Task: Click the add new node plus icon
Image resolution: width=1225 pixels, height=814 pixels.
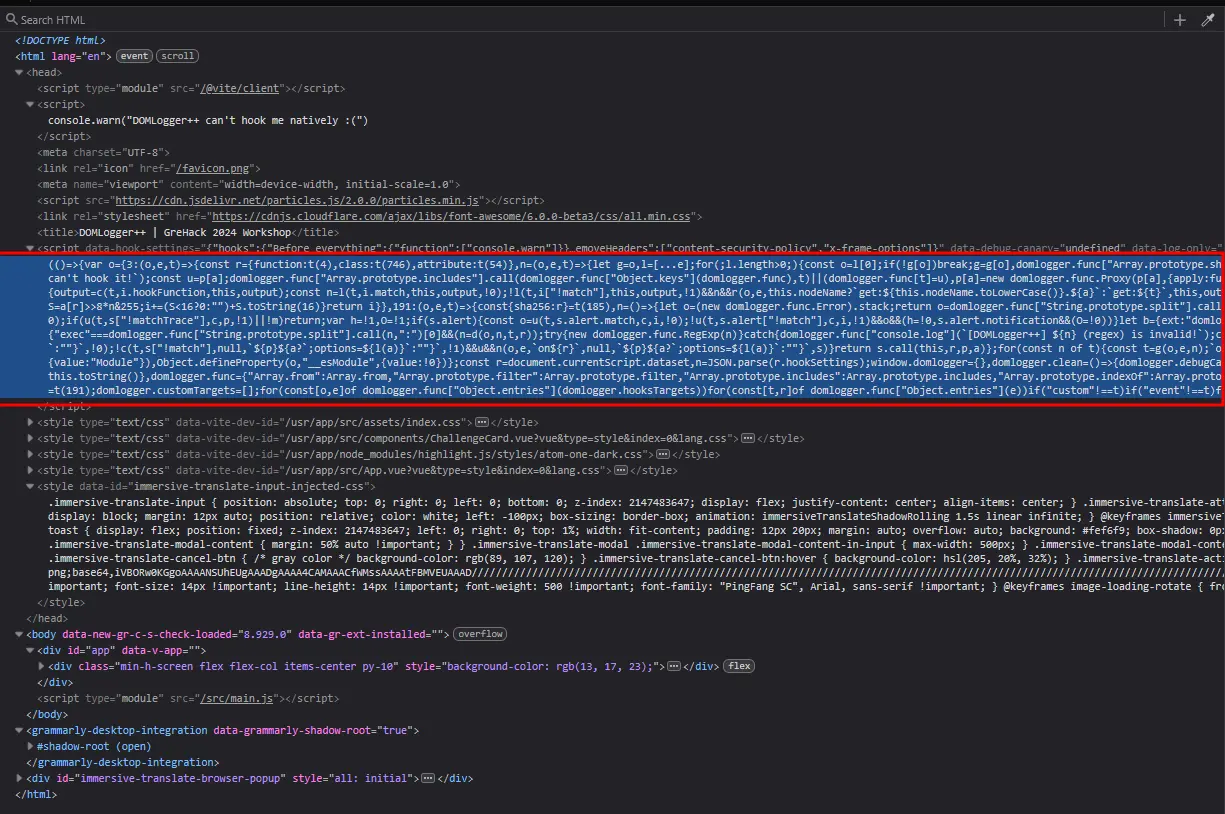Action: tap(1180, 20)
